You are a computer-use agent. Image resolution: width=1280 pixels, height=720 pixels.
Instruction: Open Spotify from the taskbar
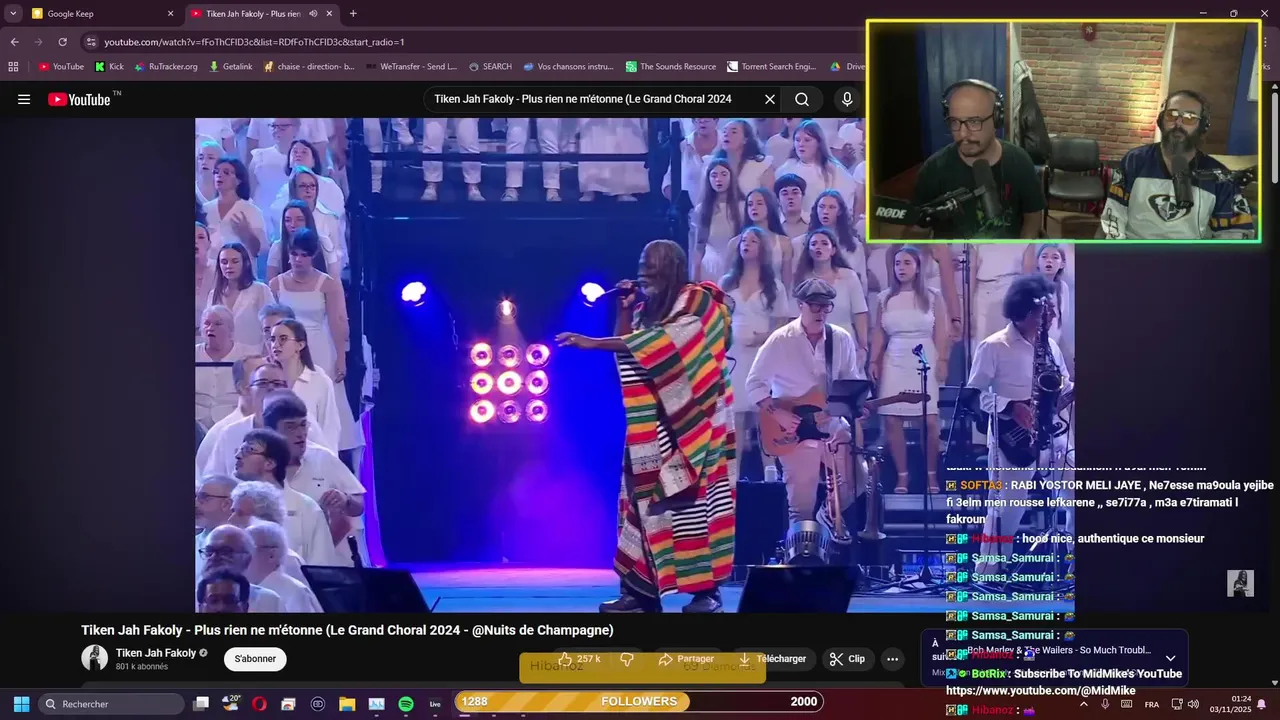(406, 704)
